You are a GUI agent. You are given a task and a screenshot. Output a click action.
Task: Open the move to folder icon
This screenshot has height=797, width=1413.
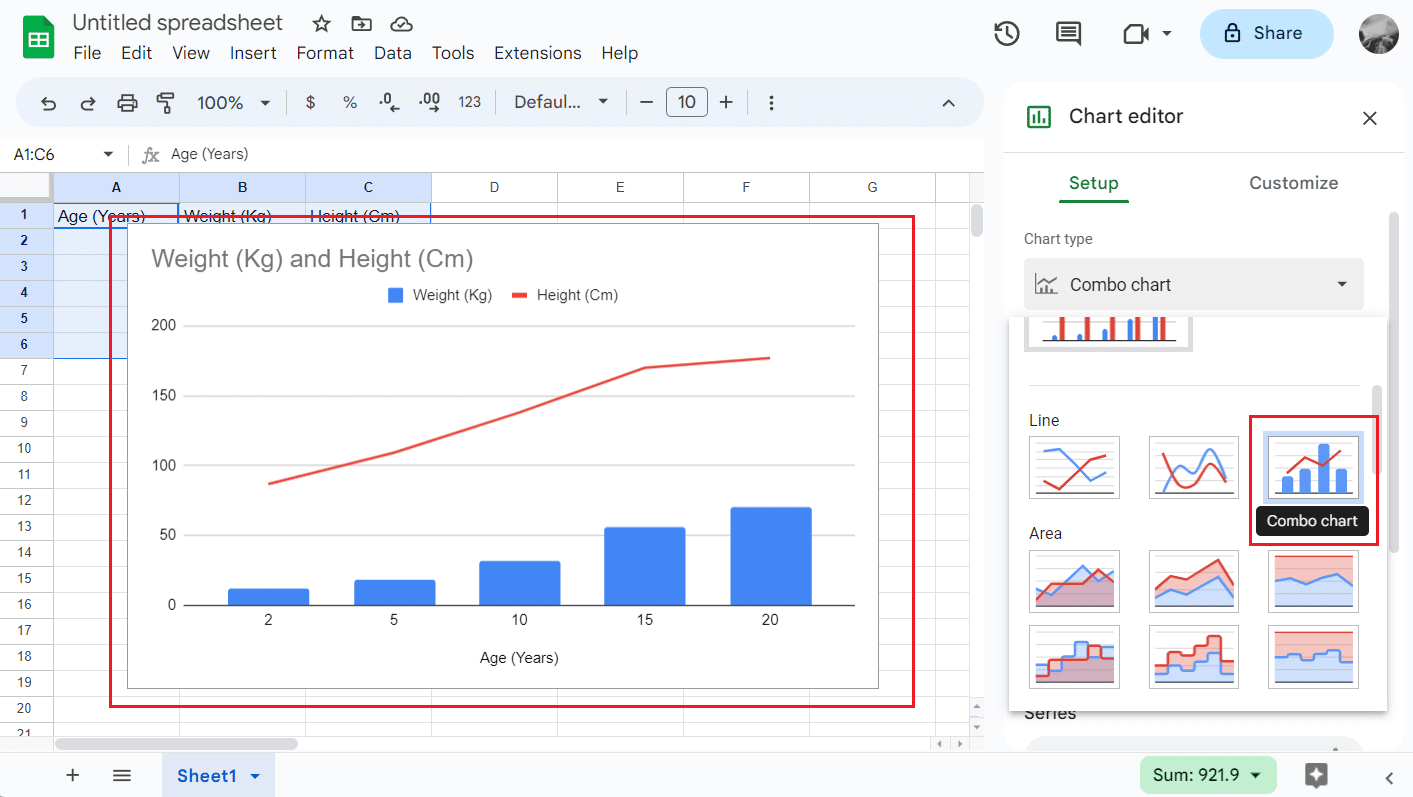pos(361,23)
